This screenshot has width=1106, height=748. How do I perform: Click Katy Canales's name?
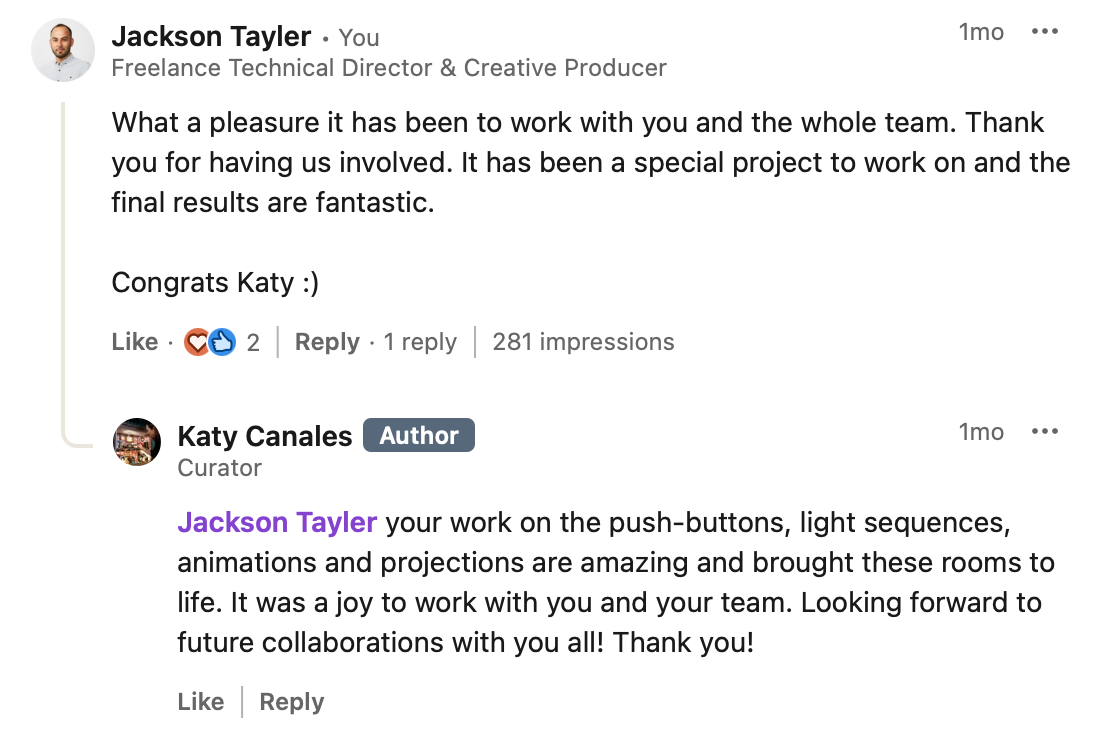click(x=265, y=436)
